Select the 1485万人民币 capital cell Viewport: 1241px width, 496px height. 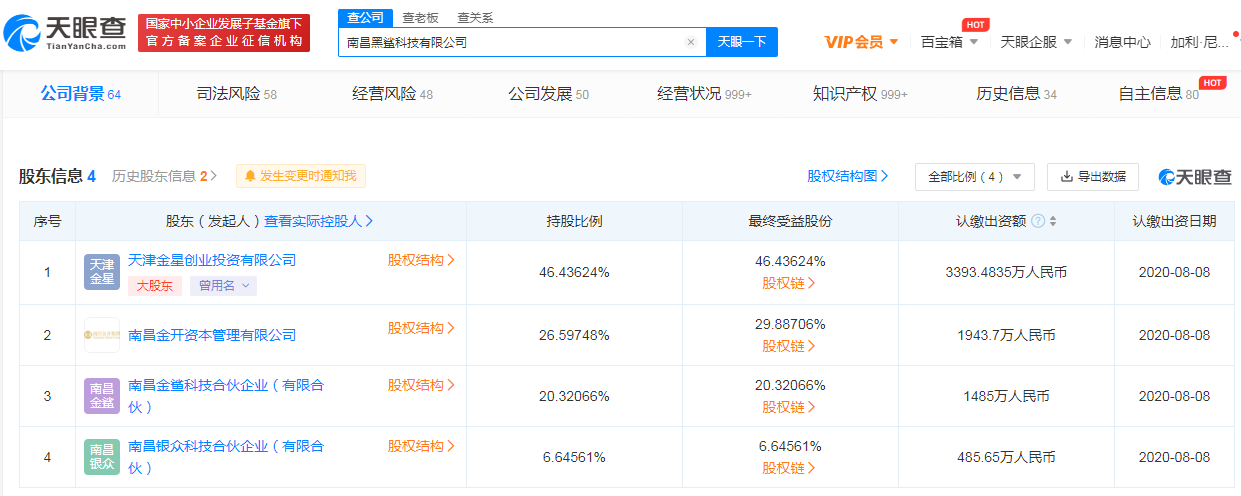tap(1006, 396)
